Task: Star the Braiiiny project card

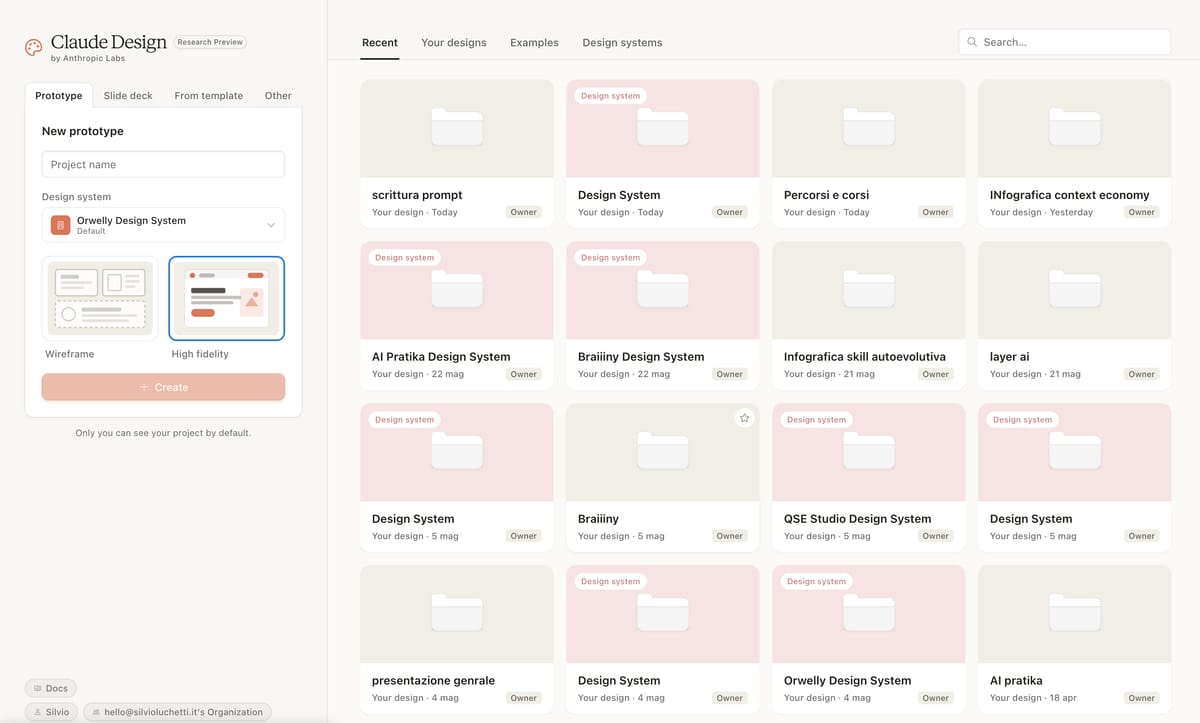Action: [744, 418]
